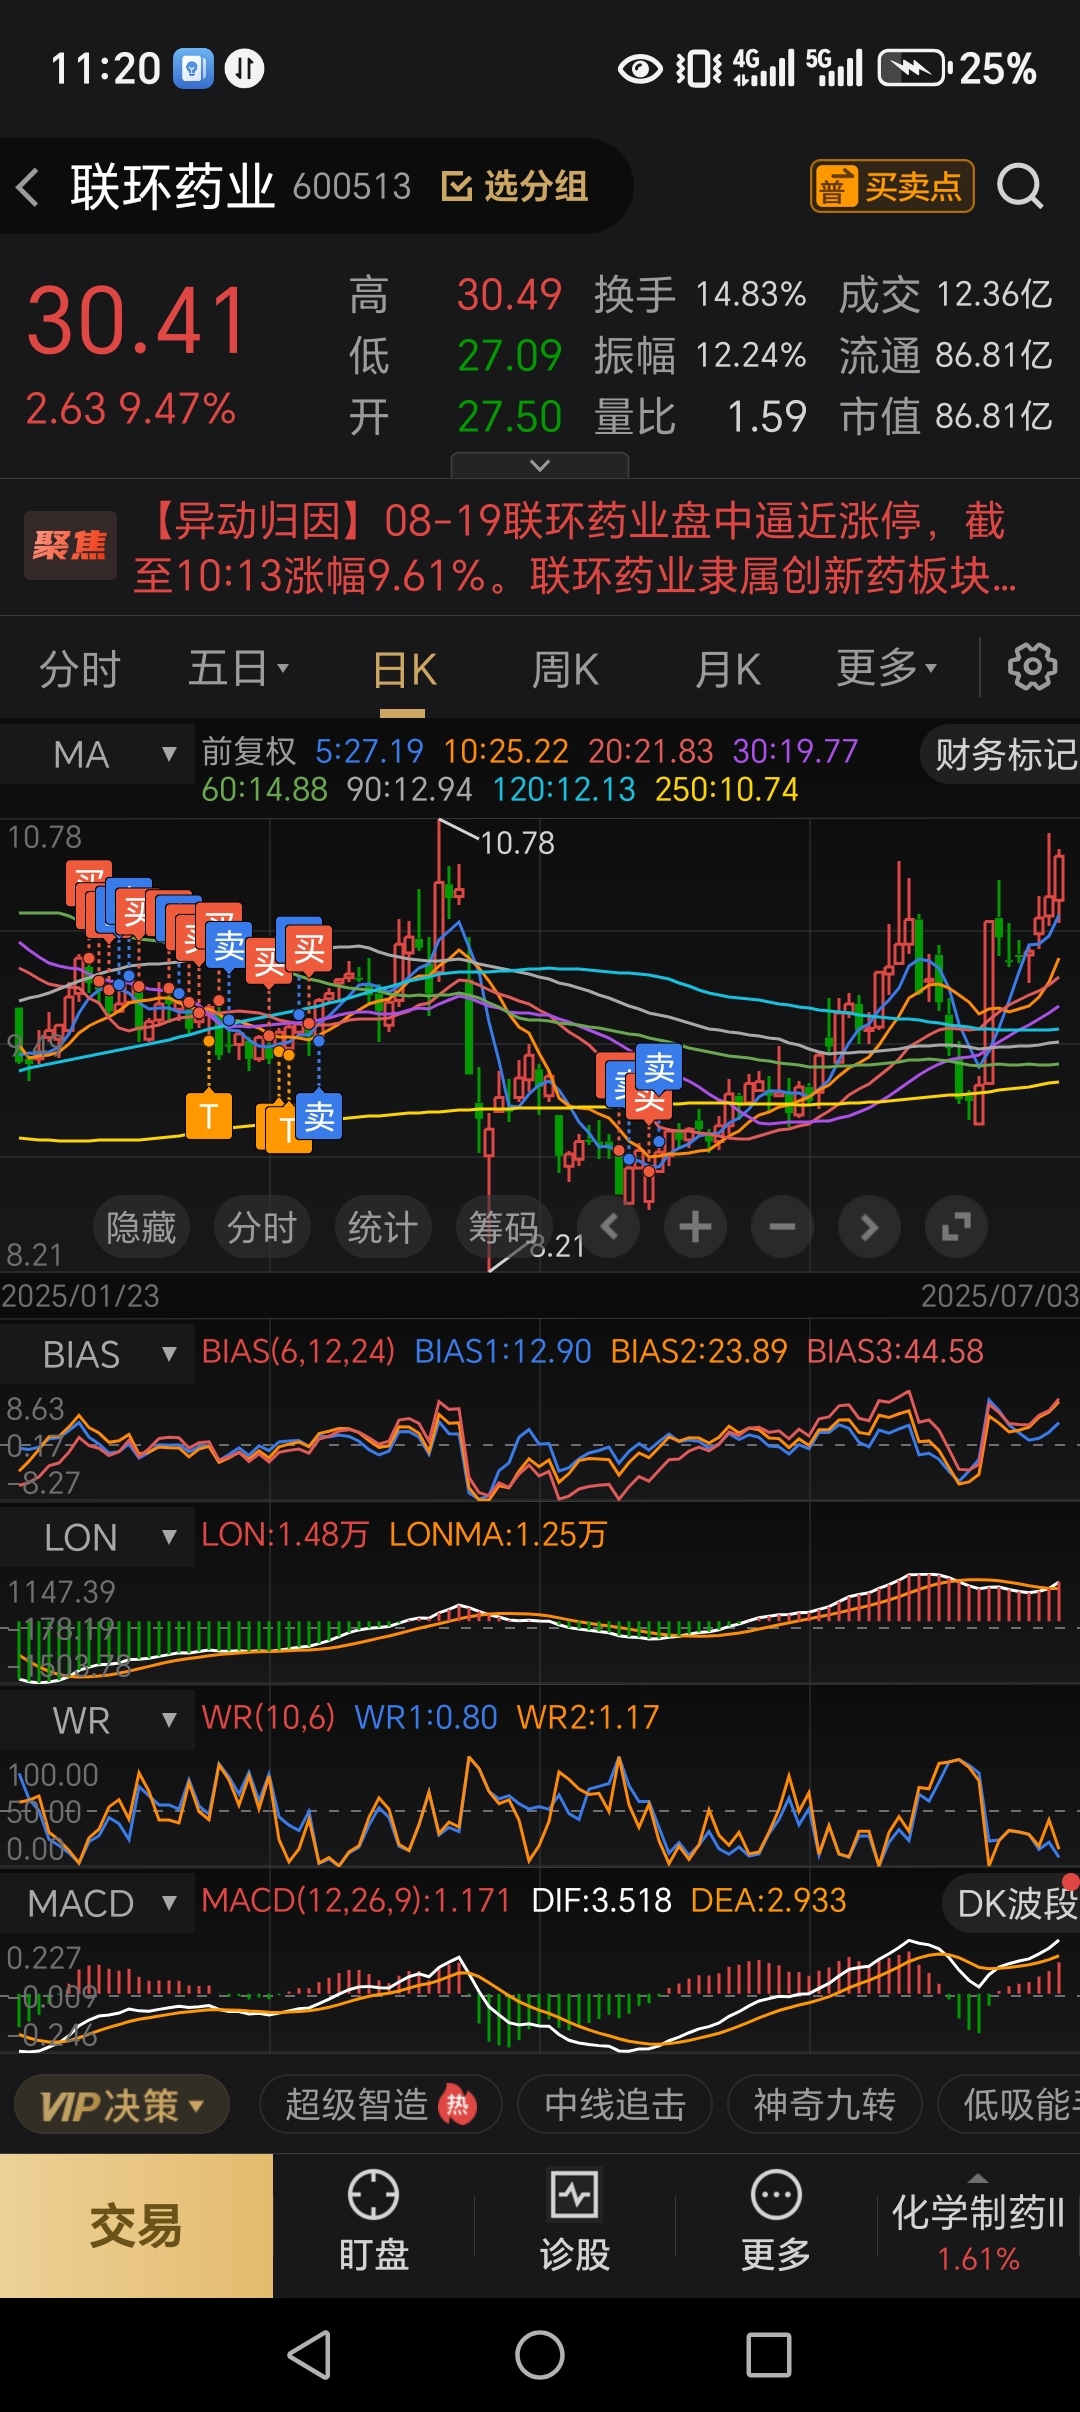Viewport: 1080px width, 2412px height.
Task: Enter fullscreen with the expand icon
Action: (x=956, y=1226)
